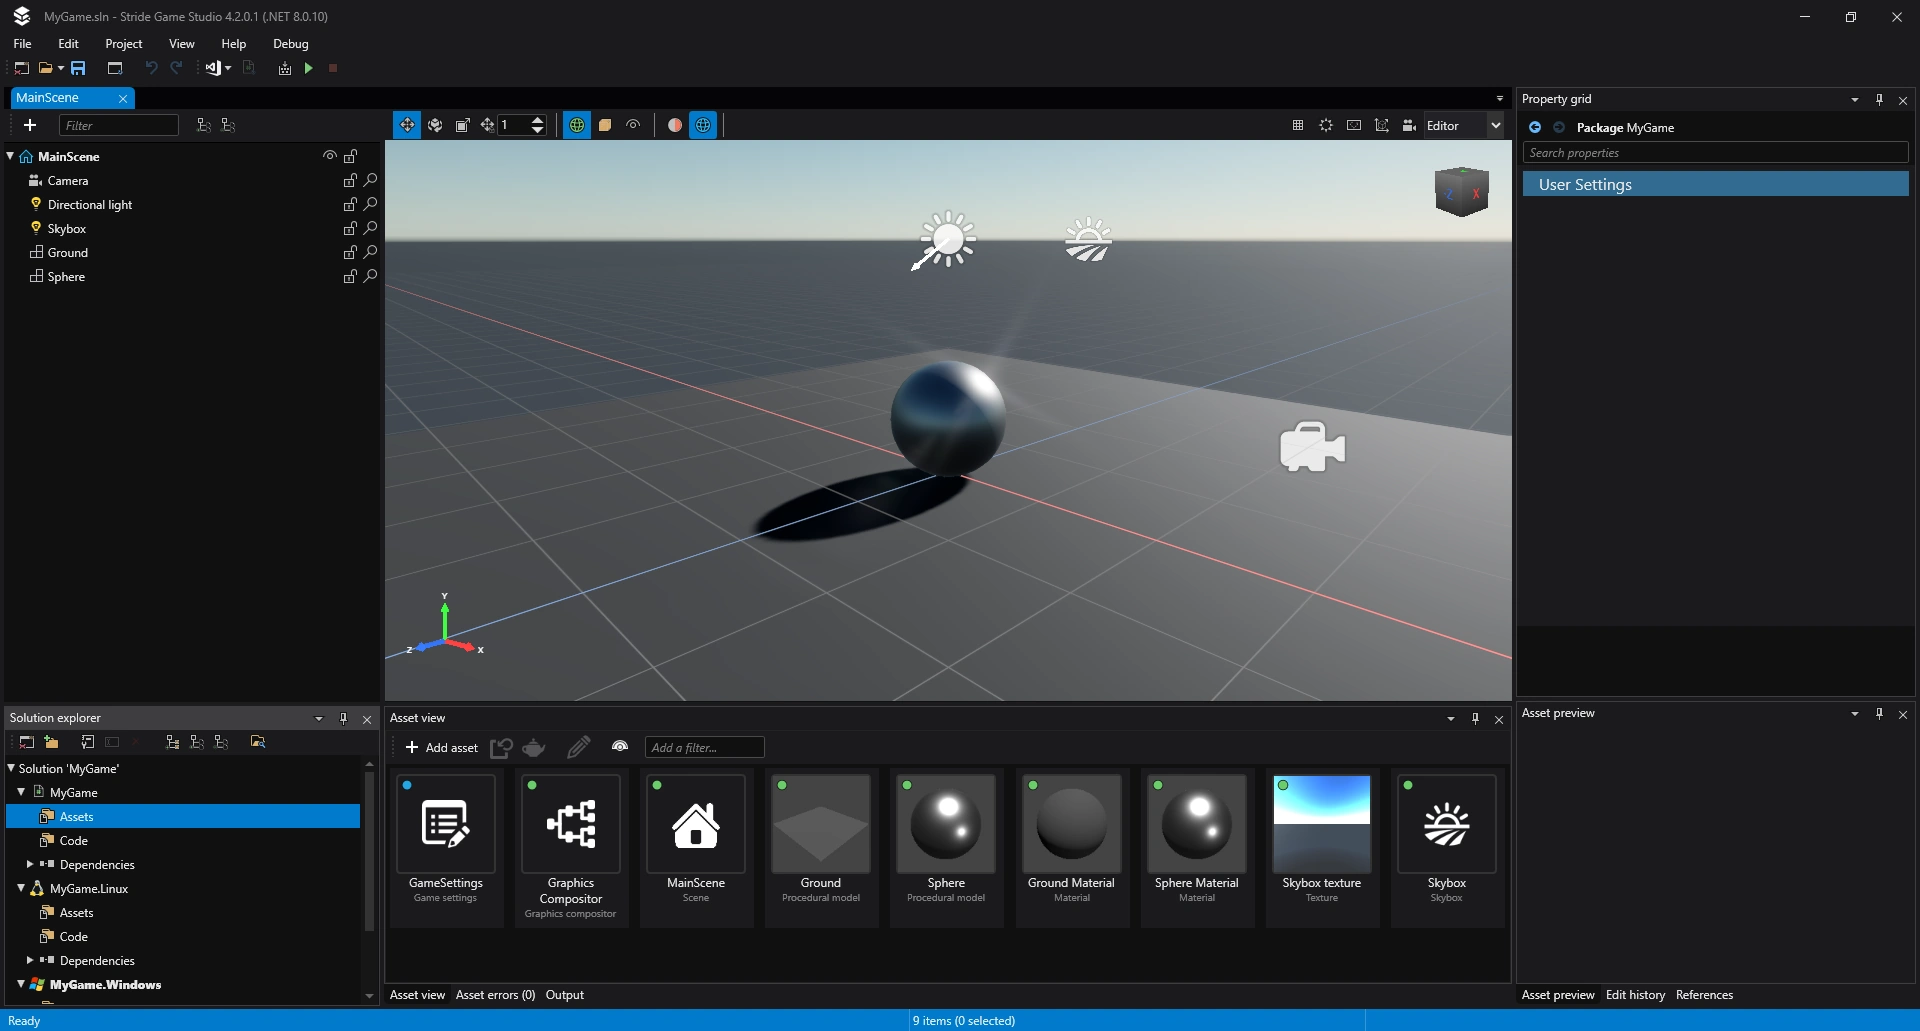
Task: Switch to the Asset errors (0) tab
Action: 495,995
